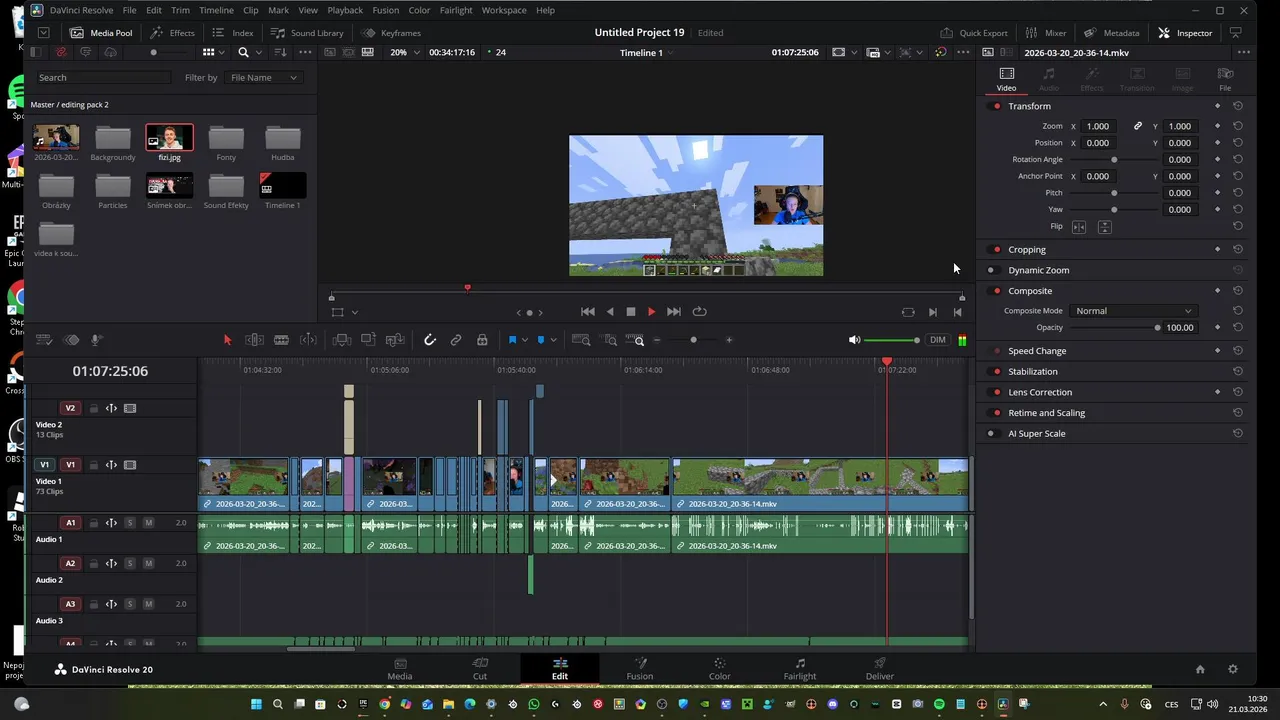The image size is (1280, 720).
Task: Open the Workspace menu
Action: coord(504,10)
